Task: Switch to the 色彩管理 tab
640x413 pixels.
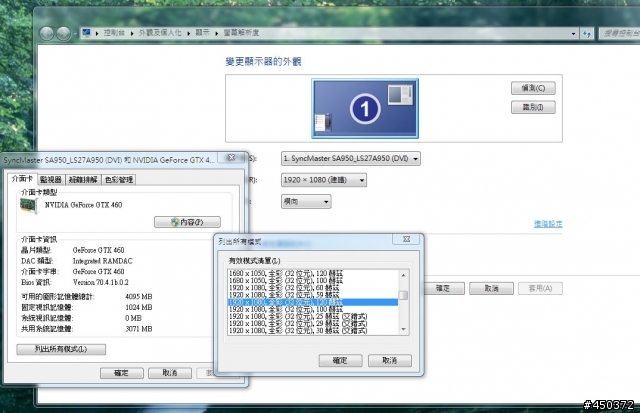Action: 119,180
